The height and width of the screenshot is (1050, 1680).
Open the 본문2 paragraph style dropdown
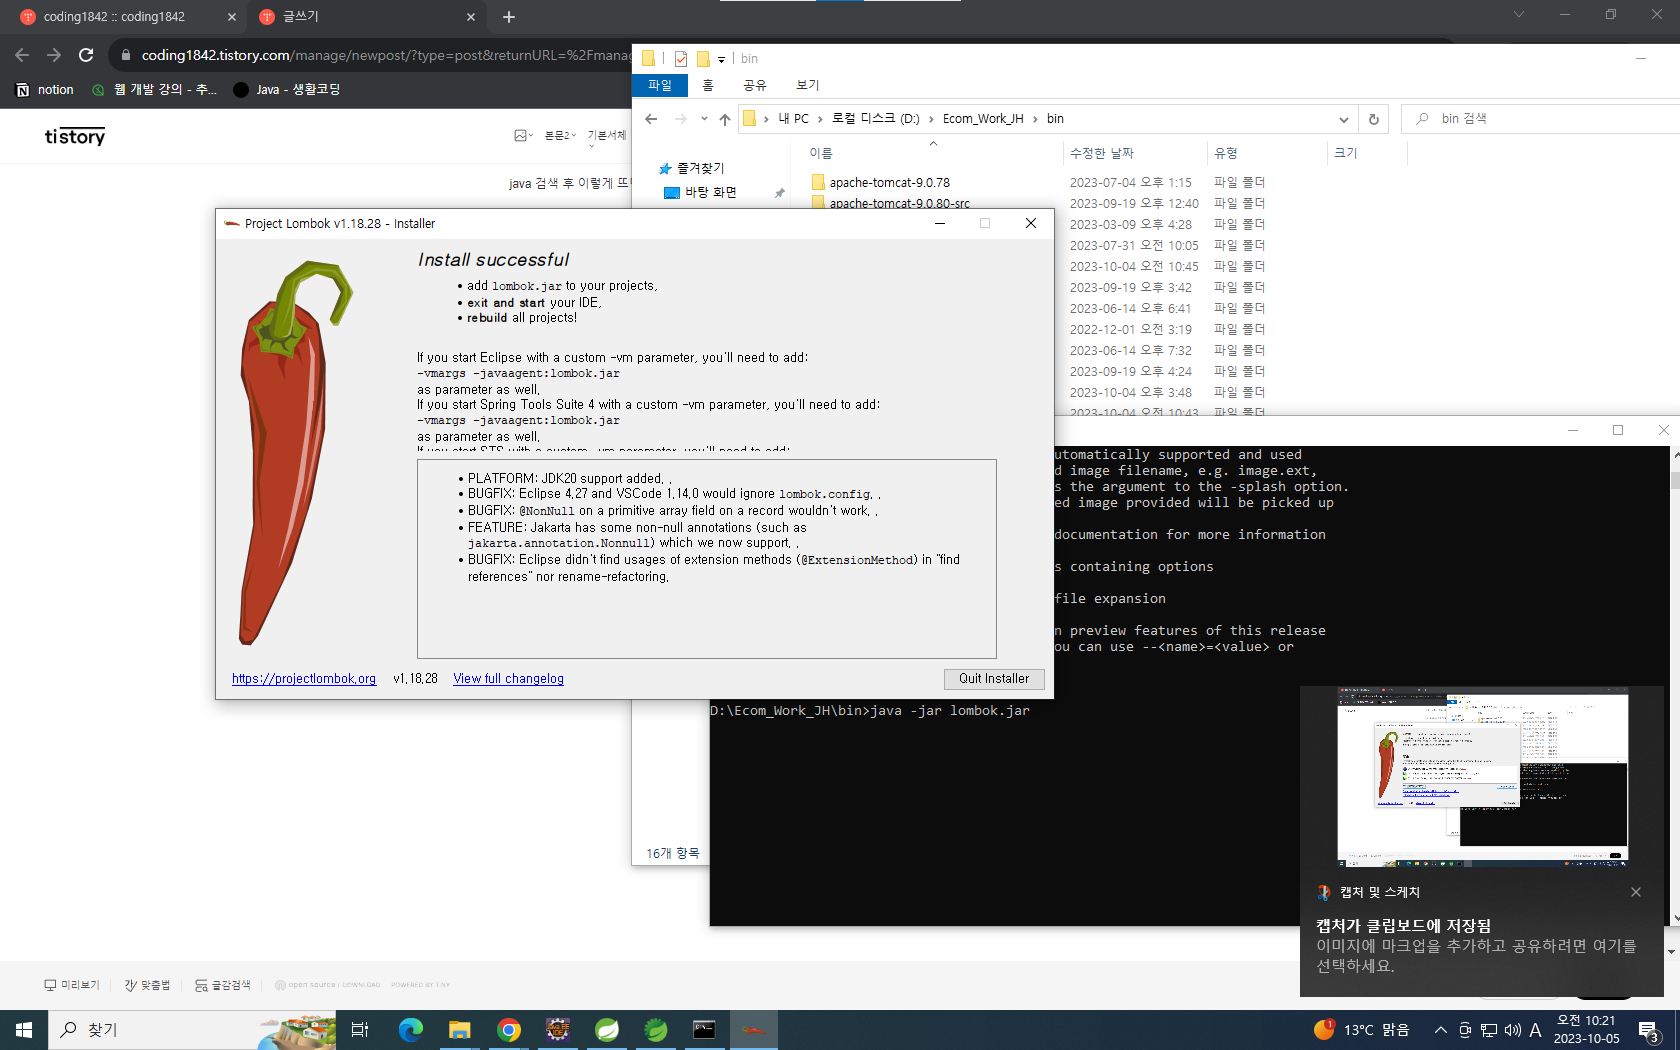point(560,136)
